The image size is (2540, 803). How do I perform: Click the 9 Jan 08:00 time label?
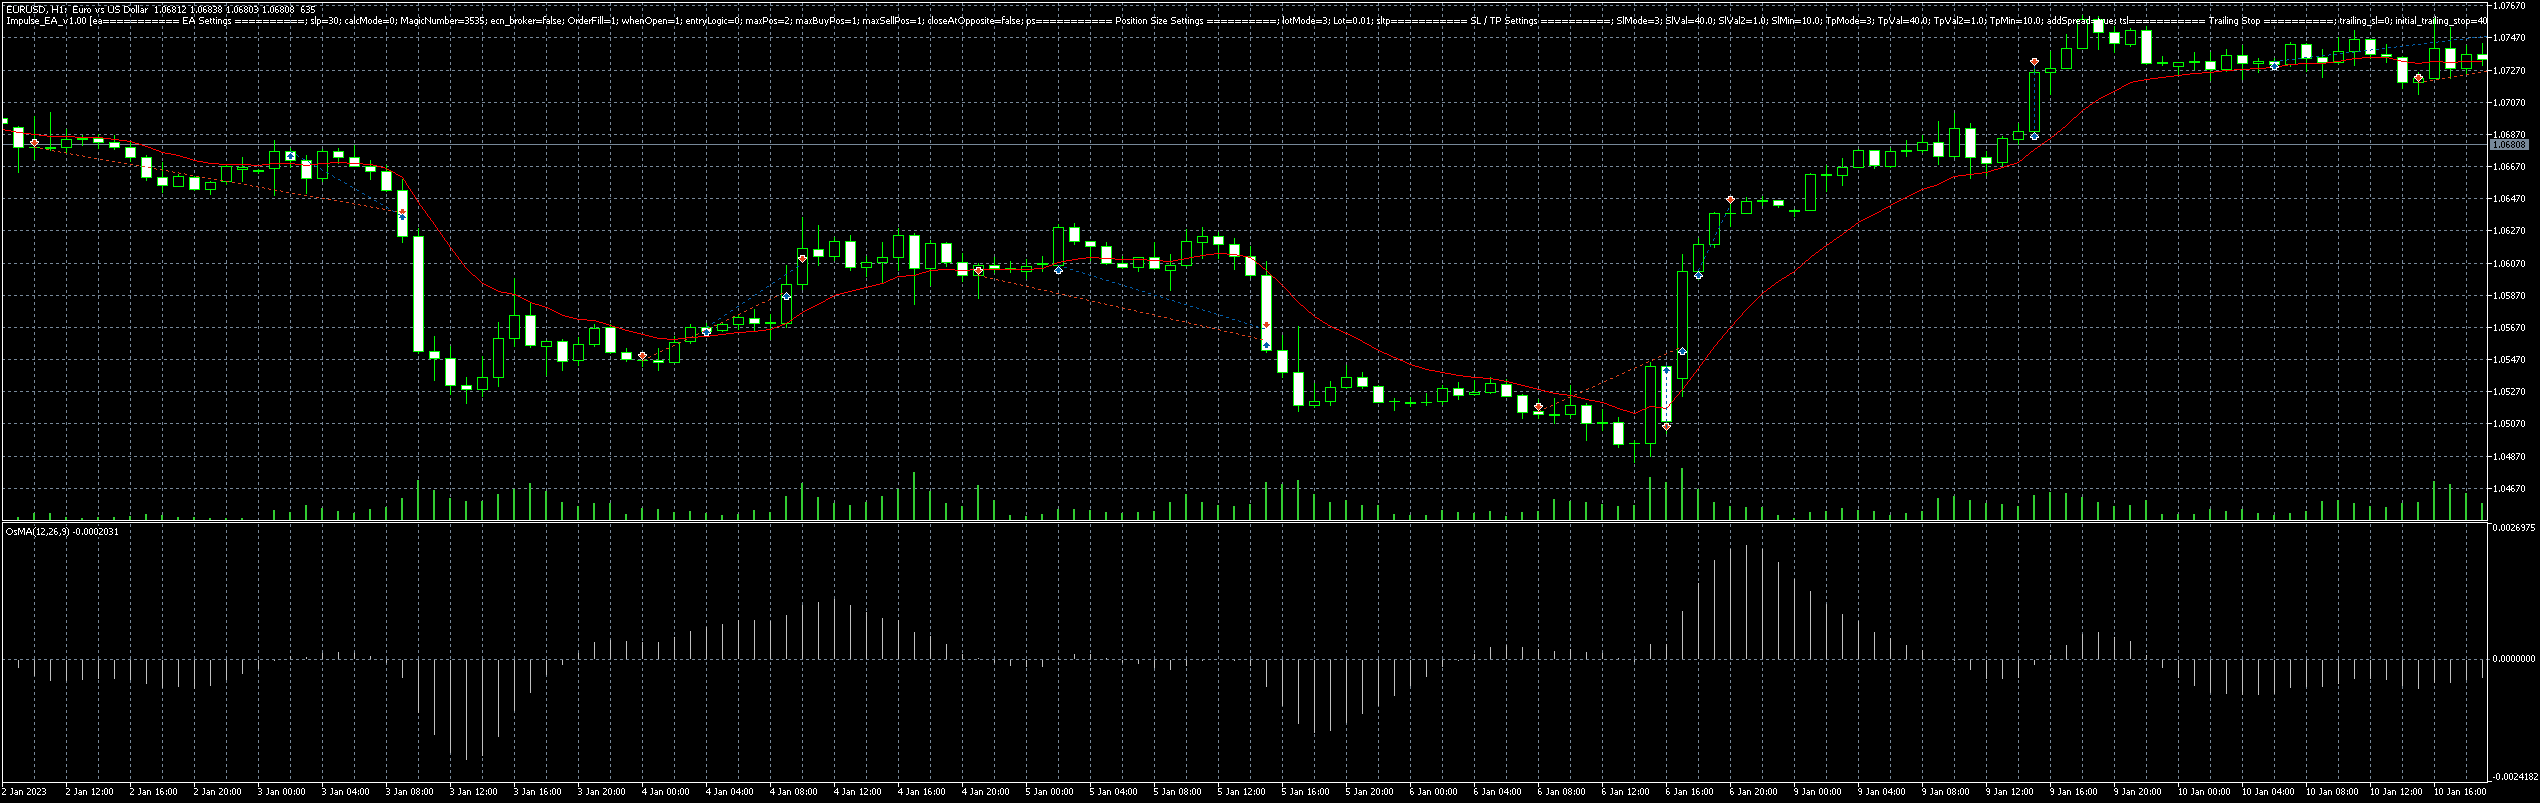(1945, 792)
